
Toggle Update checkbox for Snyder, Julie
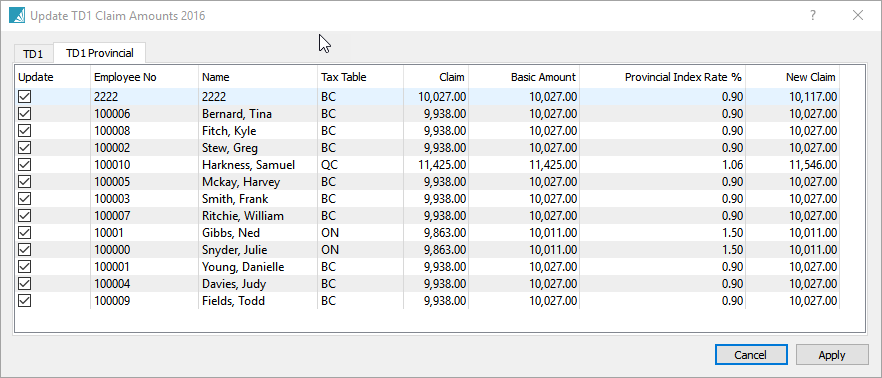pyautogui.click(x=25, y=250)
